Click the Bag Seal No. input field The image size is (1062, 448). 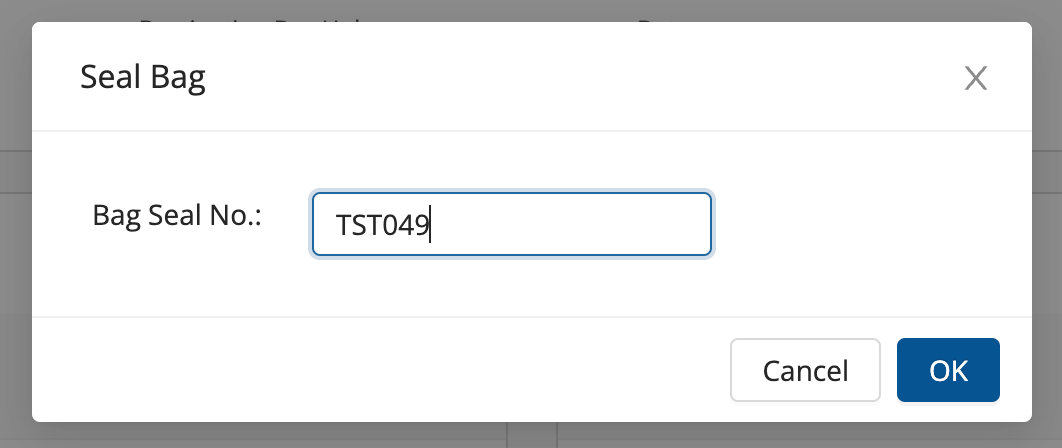tap(560, 225)
